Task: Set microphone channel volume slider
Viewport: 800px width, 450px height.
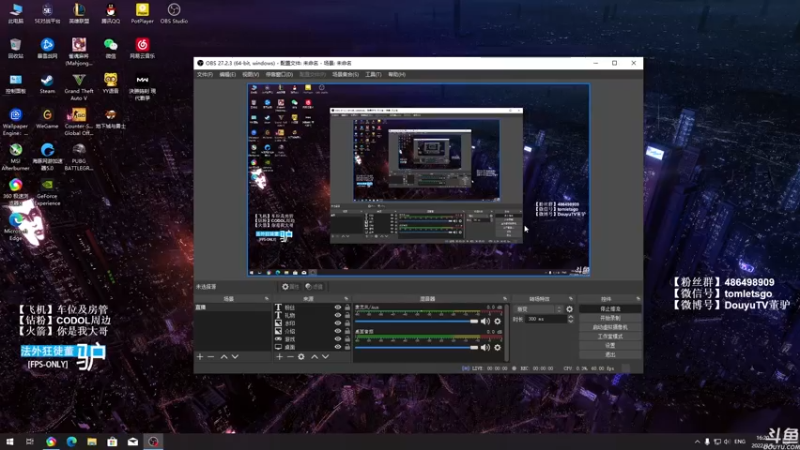Action: pos(416,321)
